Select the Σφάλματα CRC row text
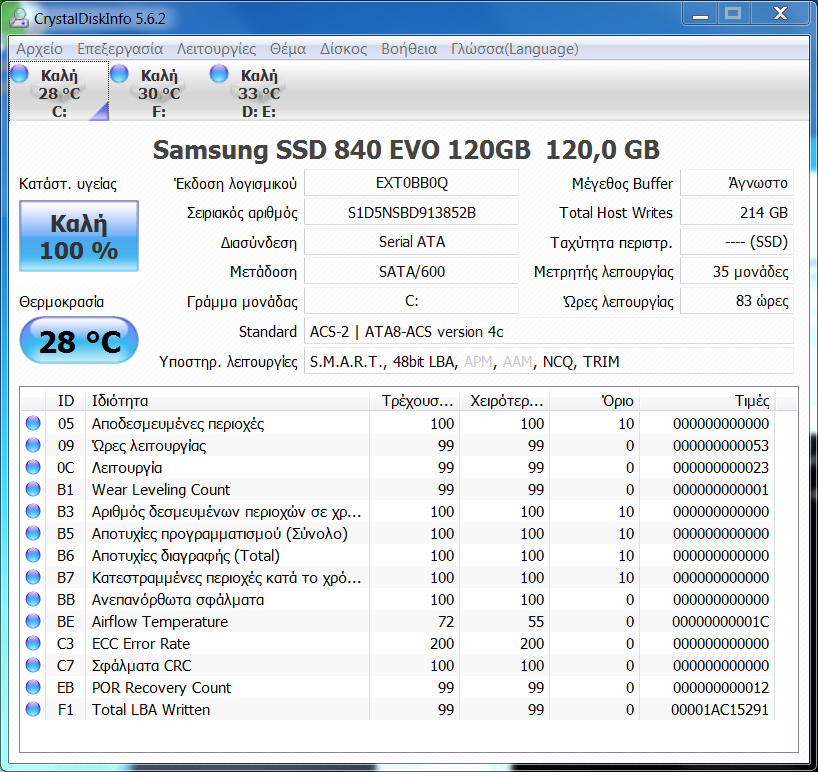 [x=141, y=666]
